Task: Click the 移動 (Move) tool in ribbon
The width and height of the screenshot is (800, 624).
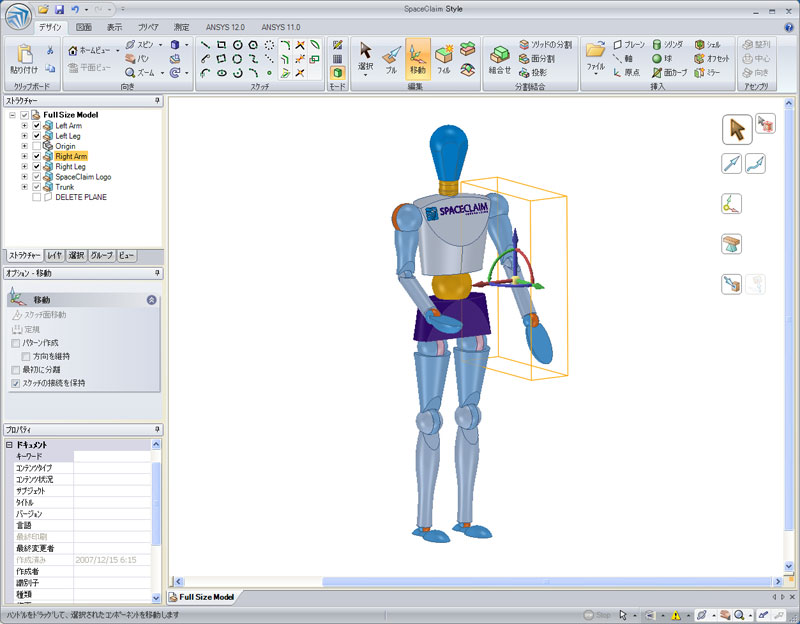Action: coord(417,58)
